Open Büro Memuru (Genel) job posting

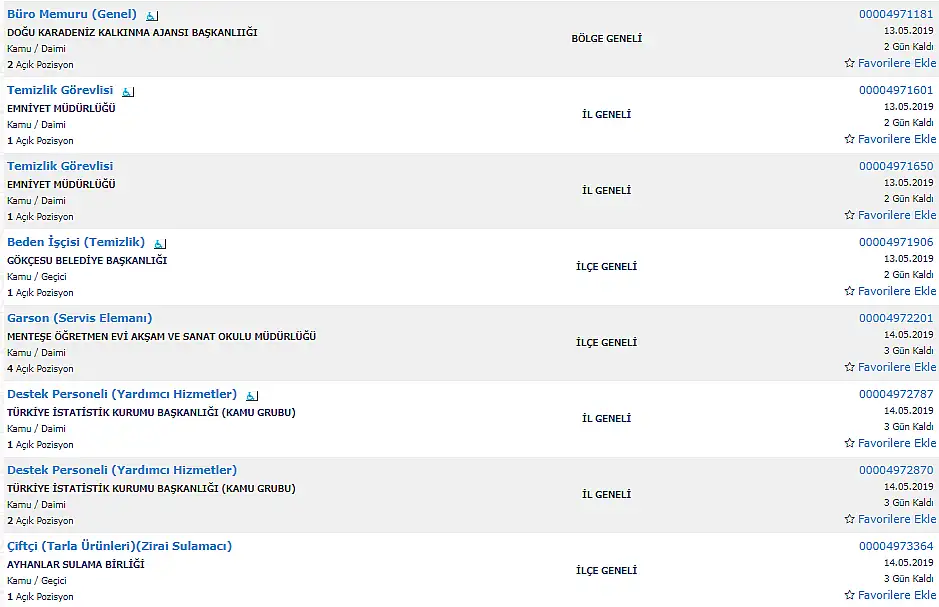72,14
